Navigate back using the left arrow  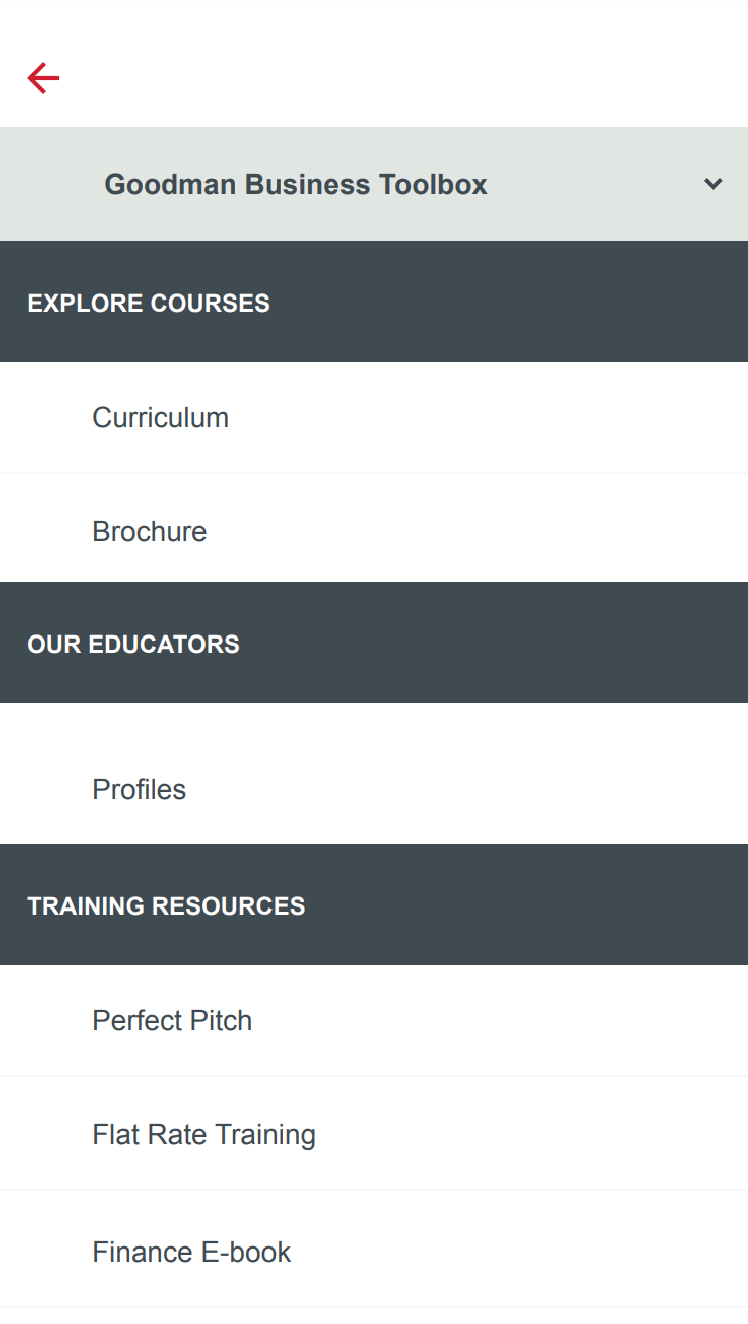(x=43, y=78)
